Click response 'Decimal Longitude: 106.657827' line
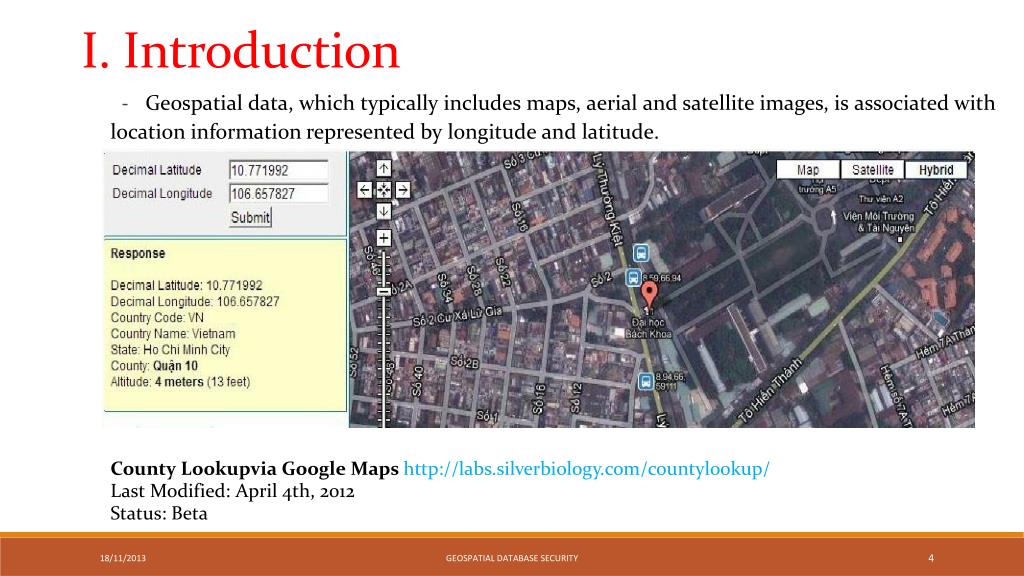 (195, 302)
